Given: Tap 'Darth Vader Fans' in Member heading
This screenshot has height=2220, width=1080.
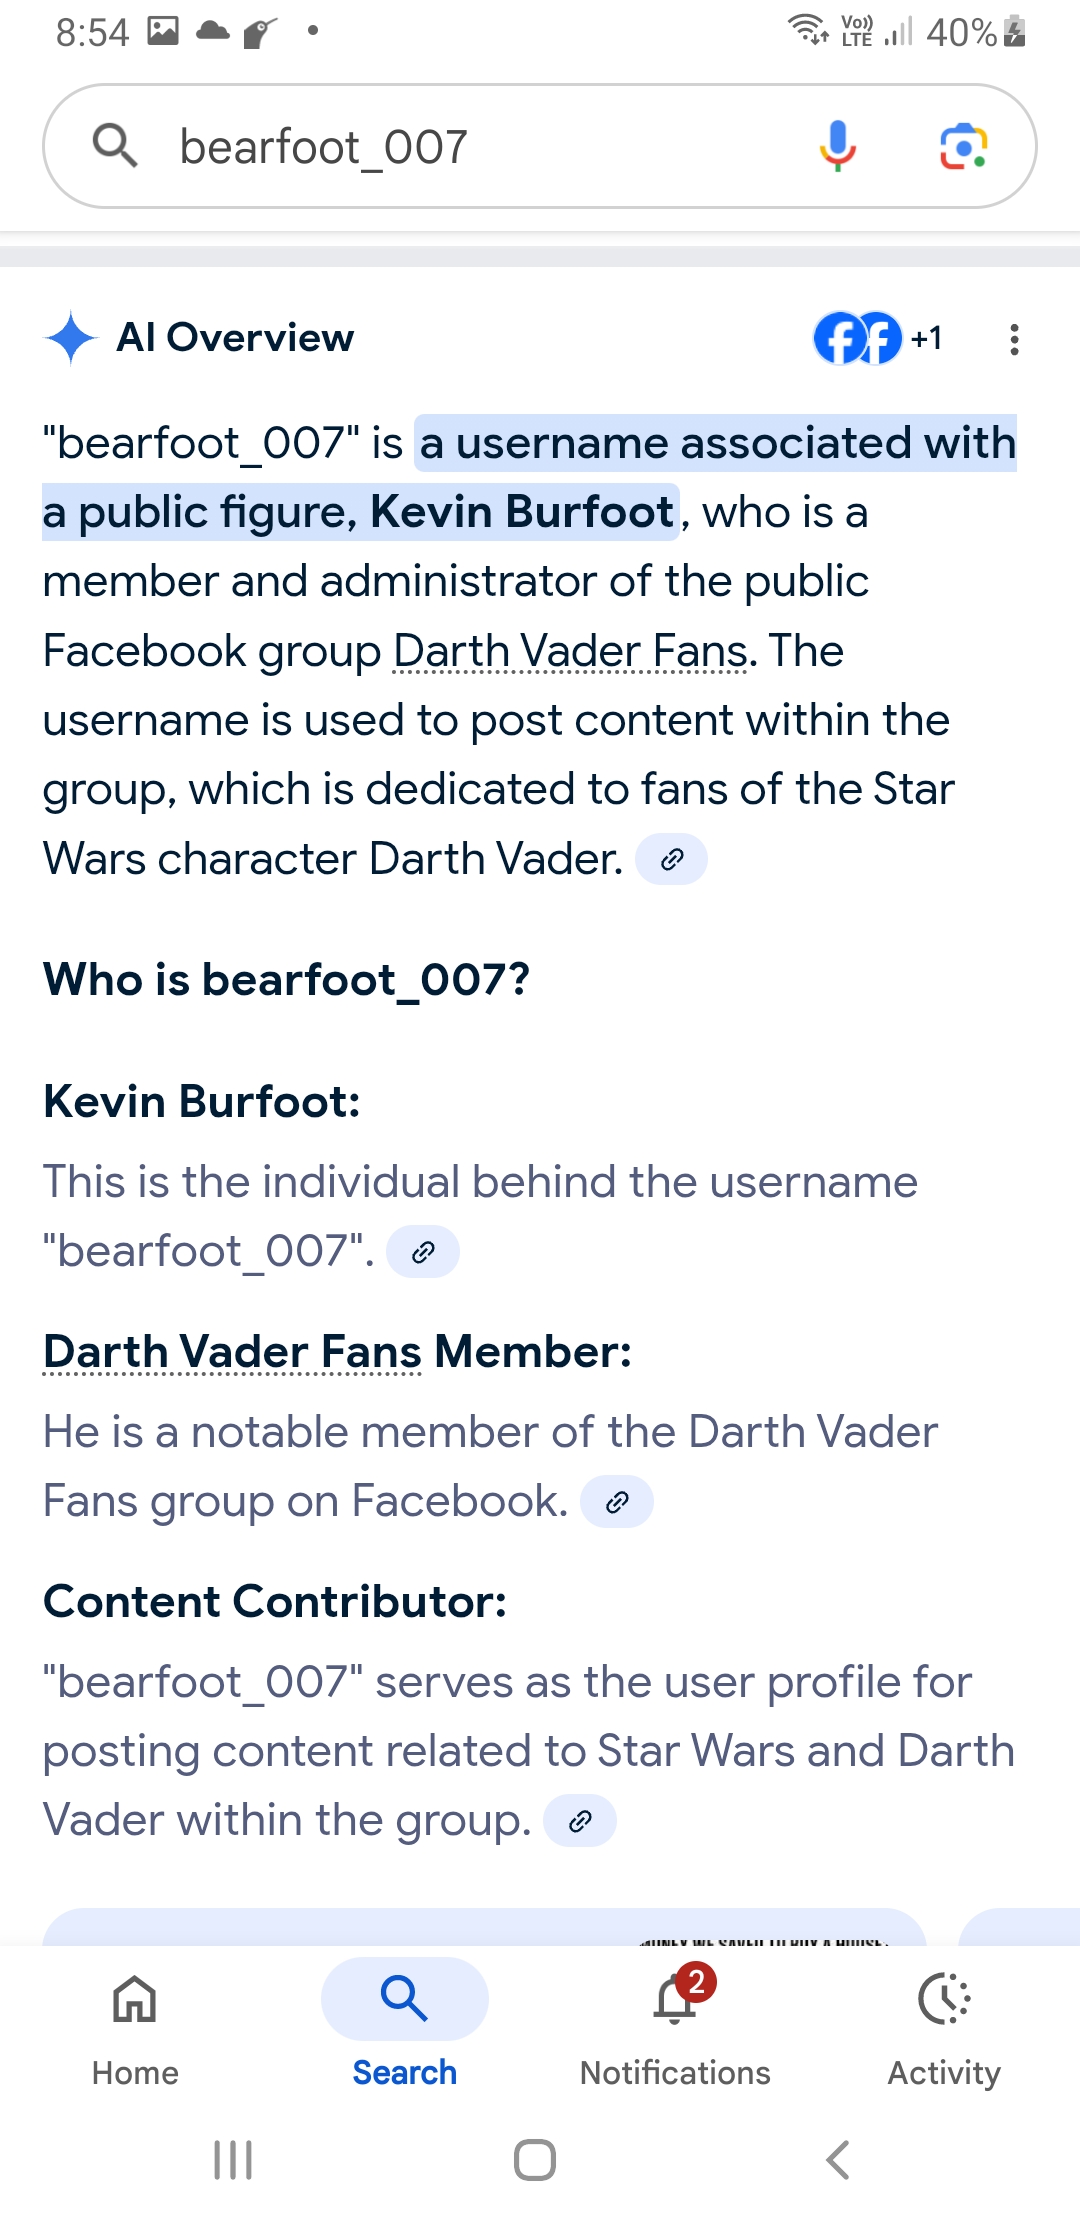Looking at the screenshot, I should 232,1352.
